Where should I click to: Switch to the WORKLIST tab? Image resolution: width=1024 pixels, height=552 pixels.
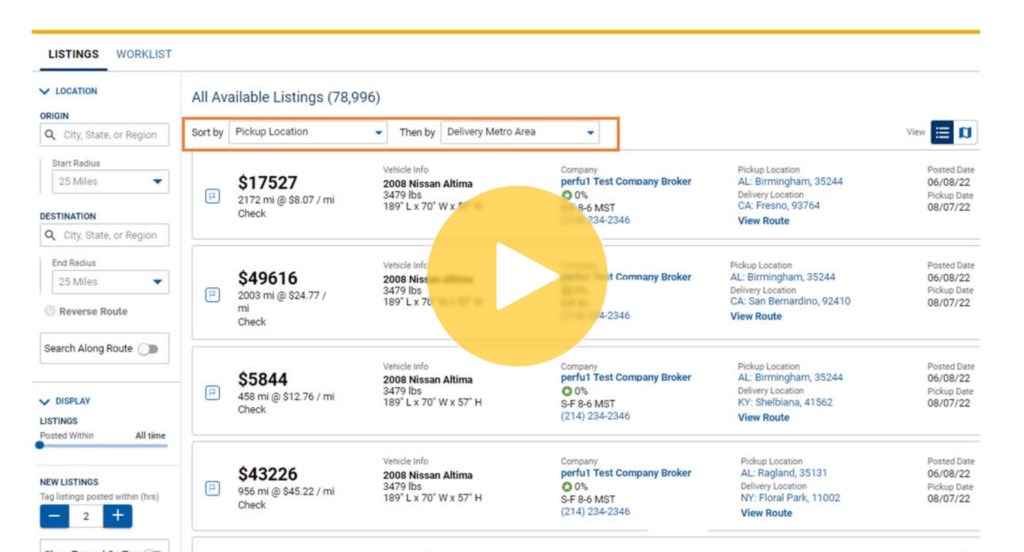[144, 54]
